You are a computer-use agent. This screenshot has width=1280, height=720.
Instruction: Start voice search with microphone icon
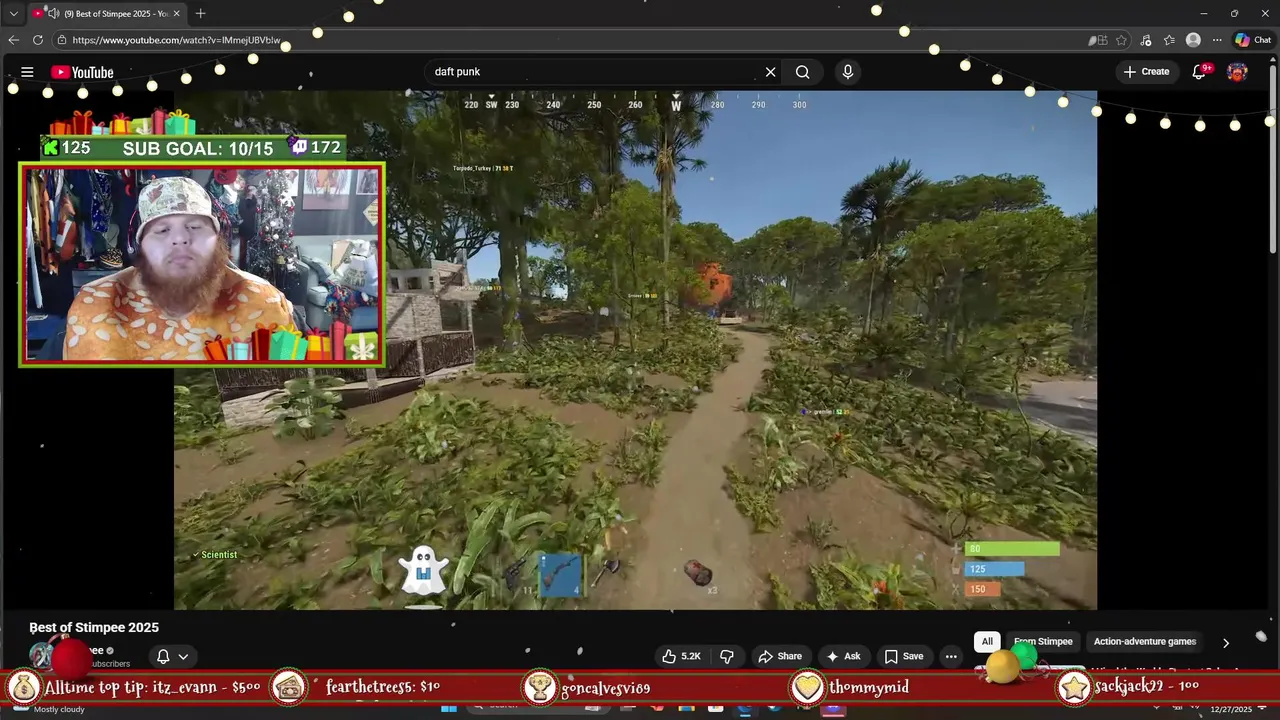click(848, 72)
